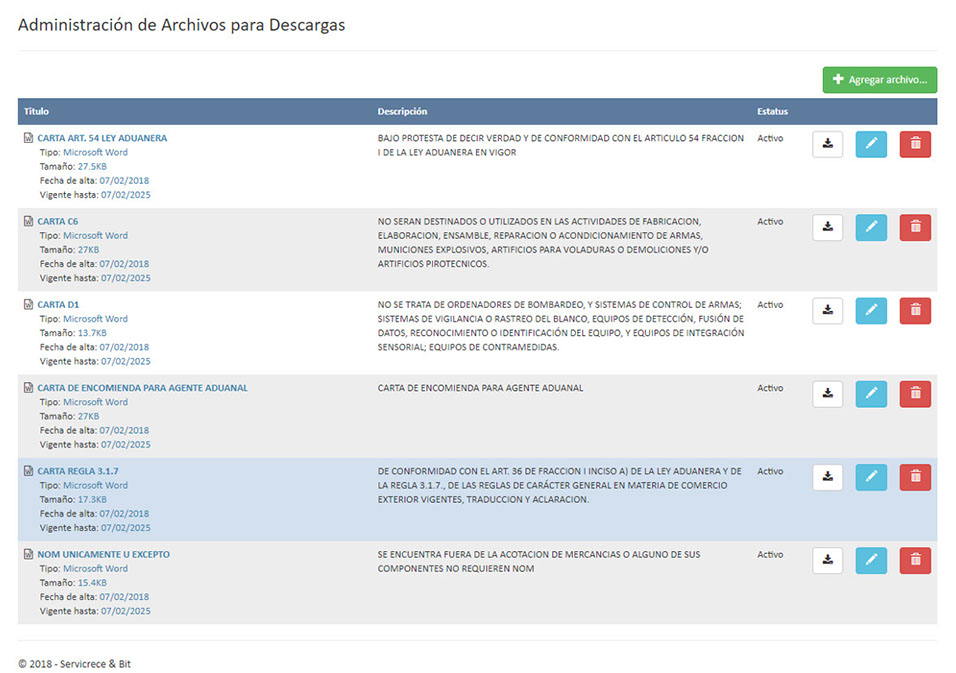956x673 pixels.
Task: Click the Estatus column header
Action: pos(772,112)
